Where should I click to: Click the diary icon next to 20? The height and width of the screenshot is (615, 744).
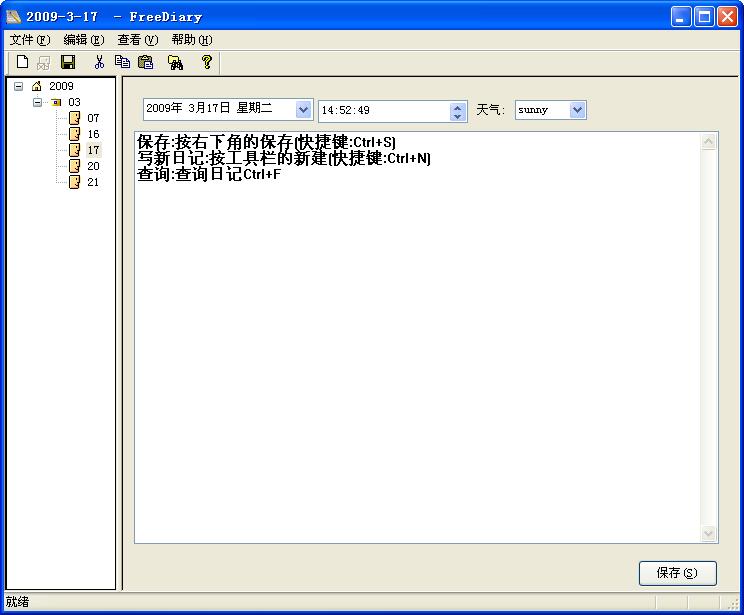(x=74, y=166)
